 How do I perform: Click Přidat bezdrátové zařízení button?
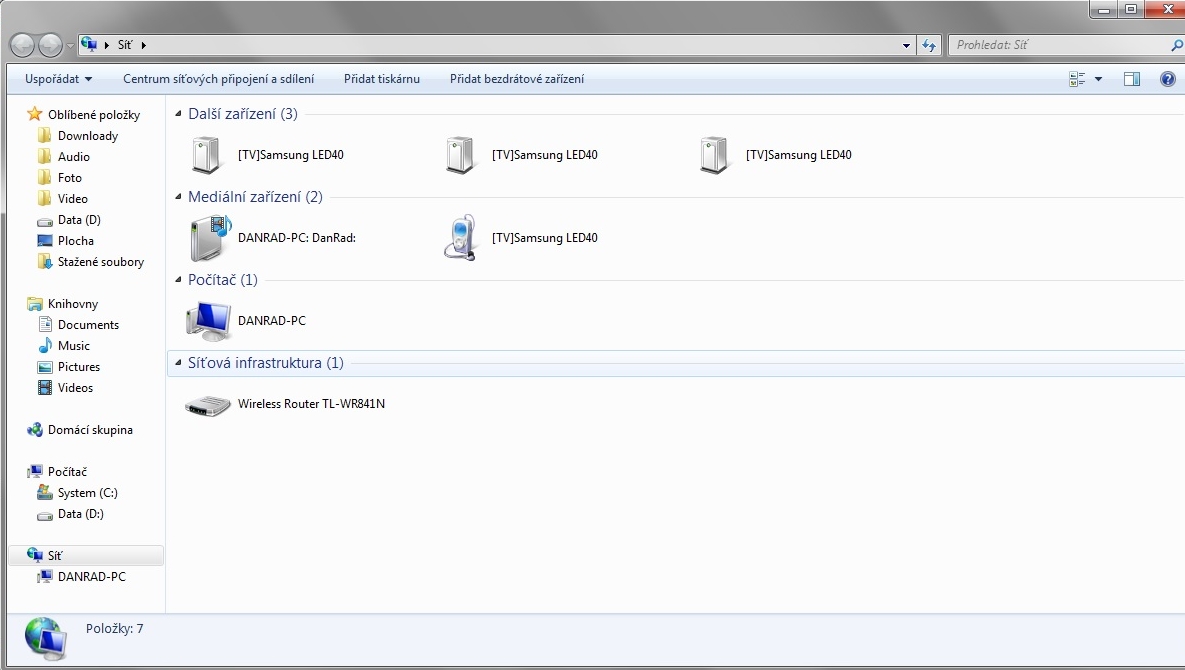coord(516,79)
